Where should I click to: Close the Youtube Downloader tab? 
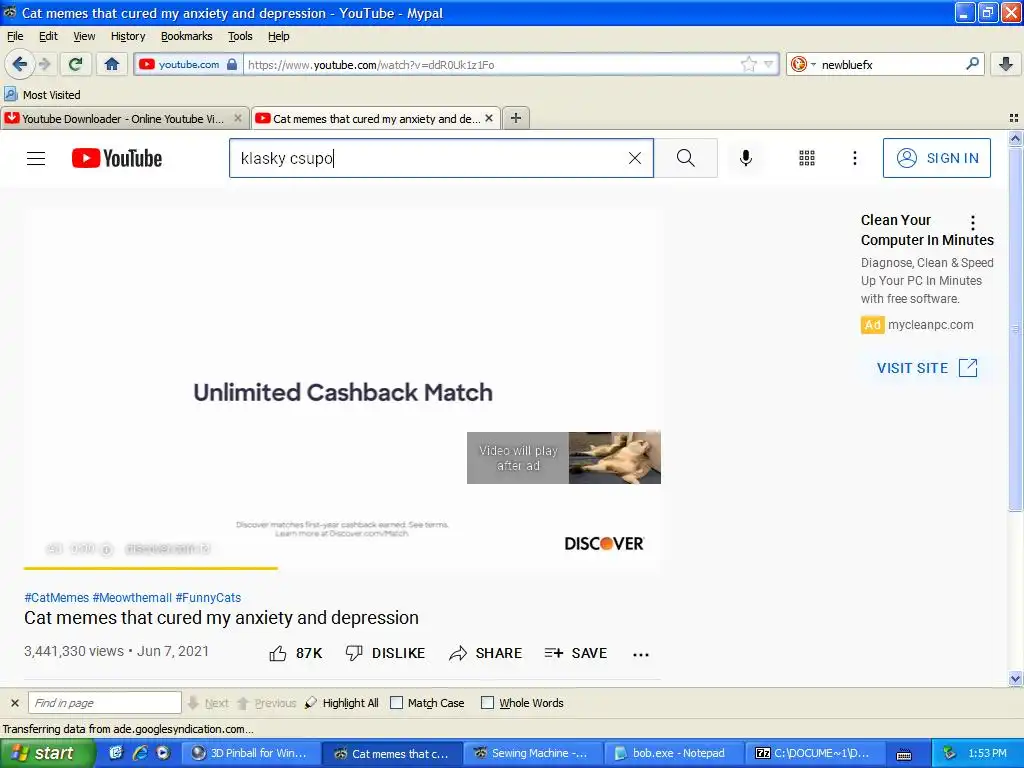(x=238, y=118)
